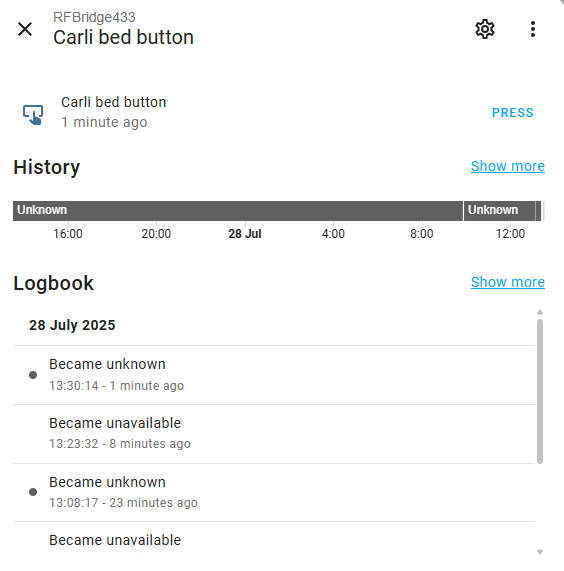This screenshot has height=571, width=564.
Task: Show more History details
Action: click(x=508, y=166)
